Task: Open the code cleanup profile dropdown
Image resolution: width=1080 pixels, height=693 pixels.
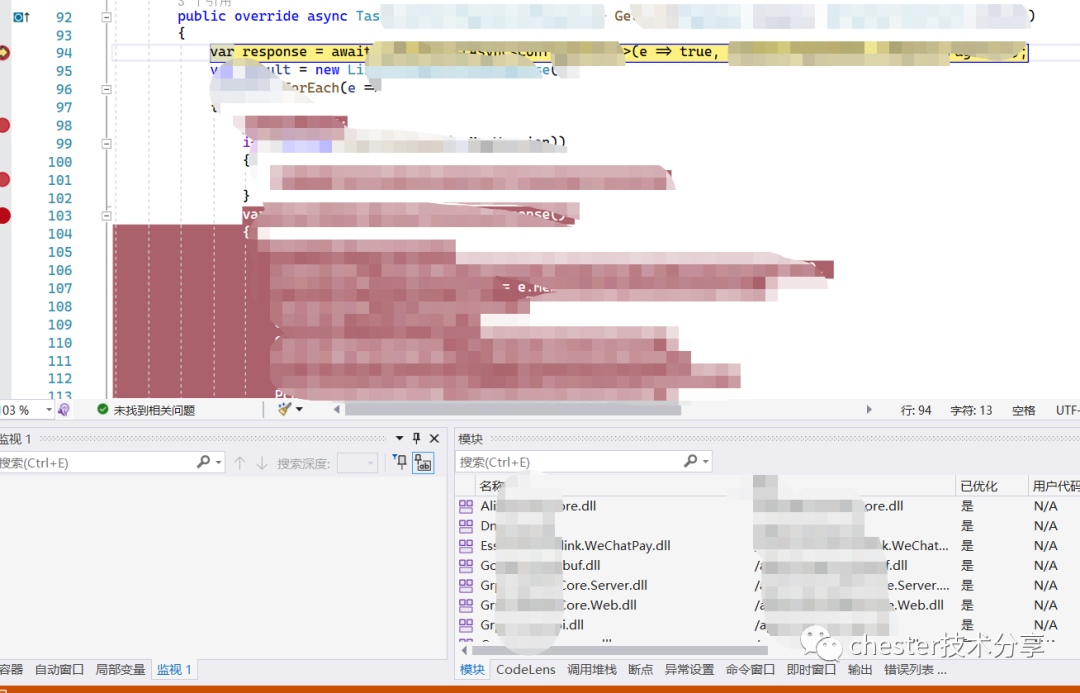Action: point(300,409)
